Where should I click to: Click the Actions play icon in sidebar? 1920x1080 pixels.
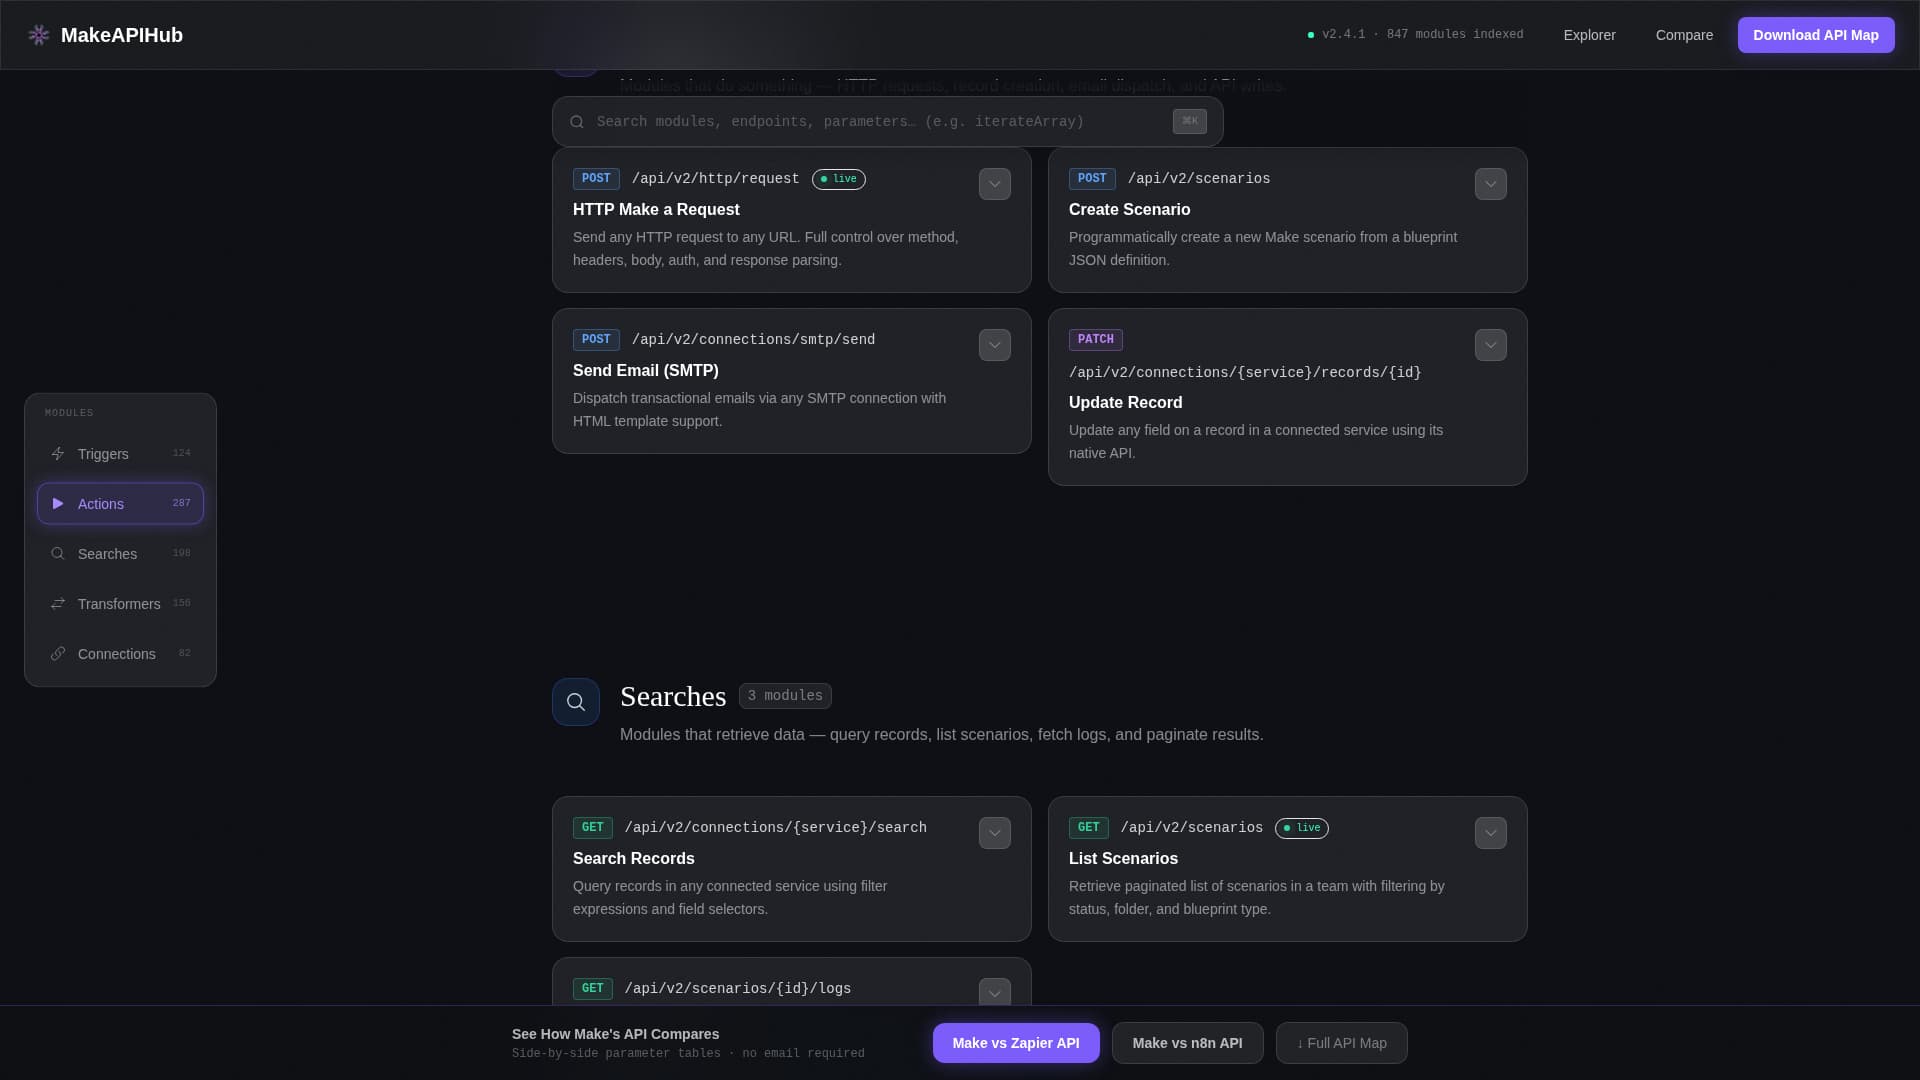[x=58, y=504]
